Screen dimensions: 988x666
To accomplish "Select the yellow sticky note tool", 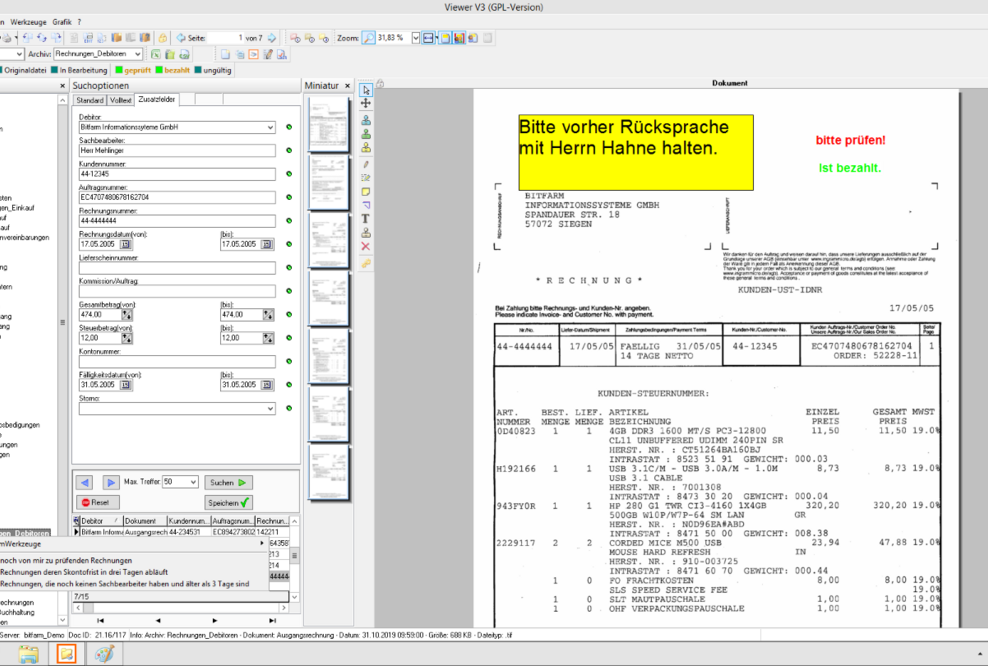I will pos(366,191).
